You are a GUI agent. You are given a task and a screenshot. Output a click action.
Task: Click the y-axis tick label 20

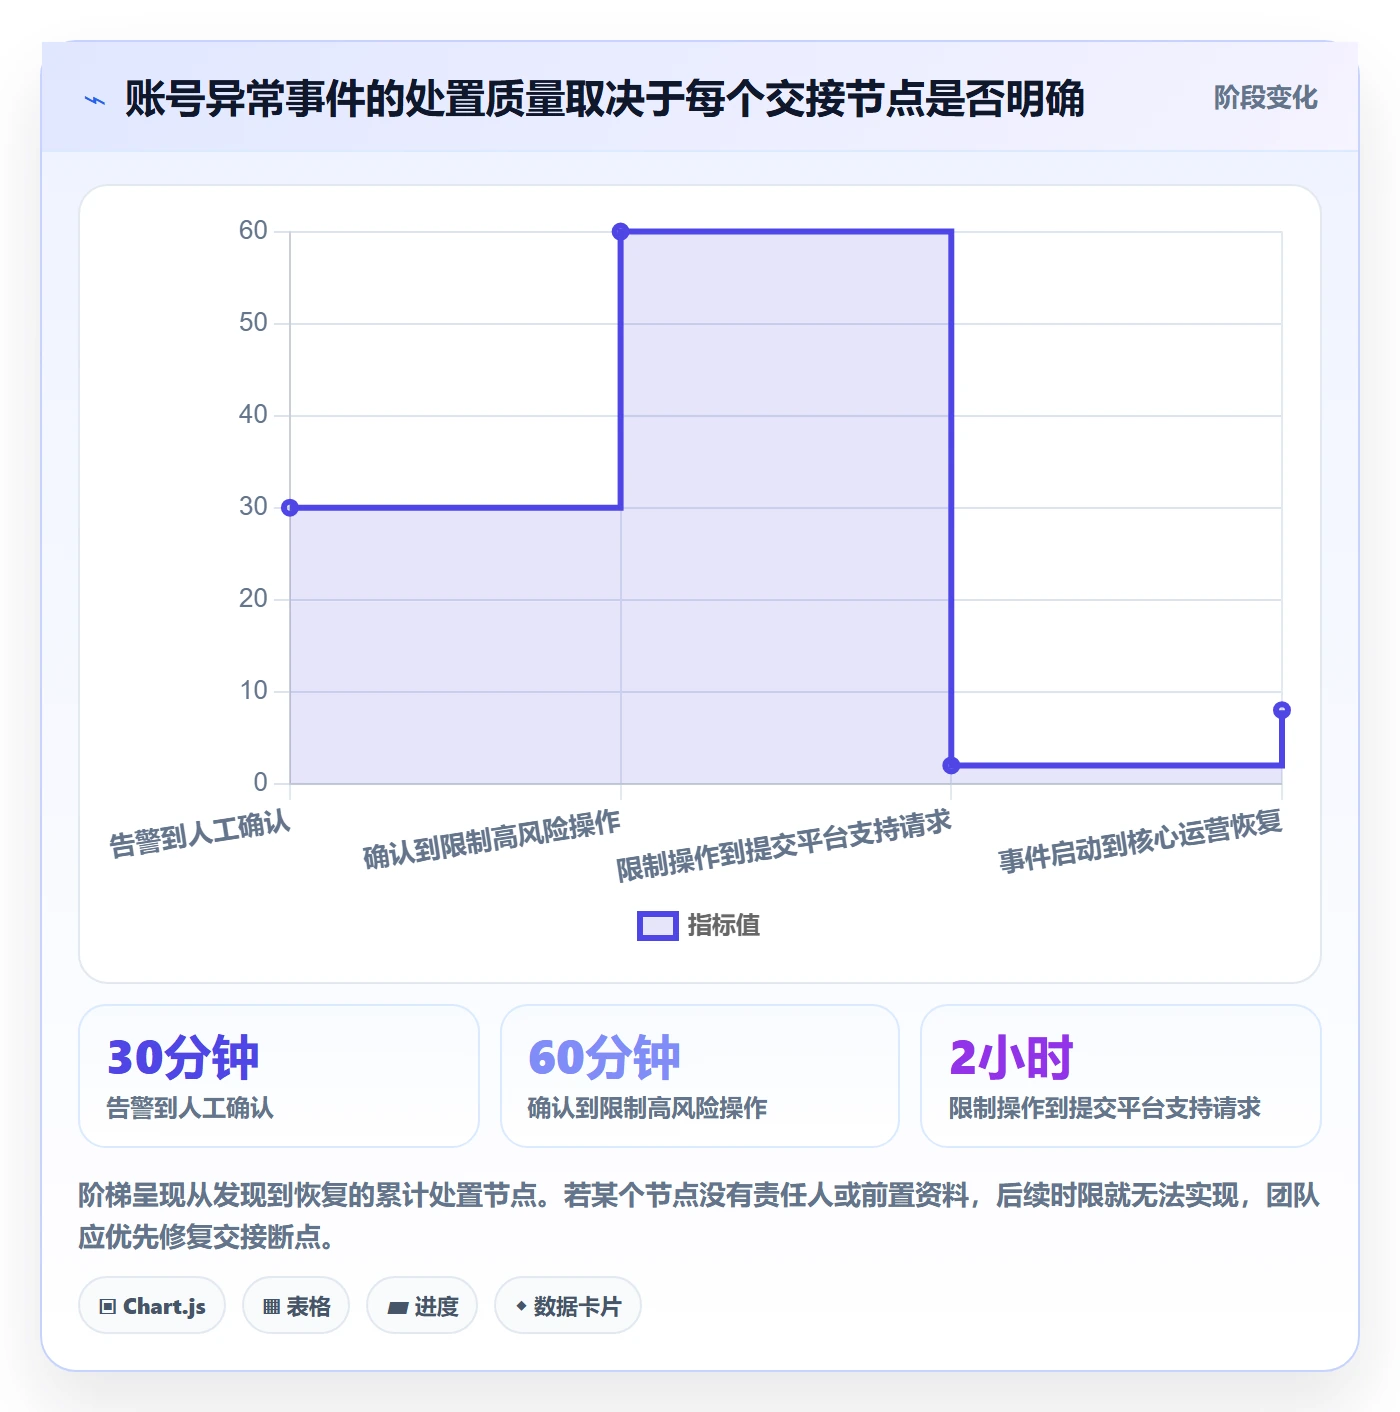[253, 599]
